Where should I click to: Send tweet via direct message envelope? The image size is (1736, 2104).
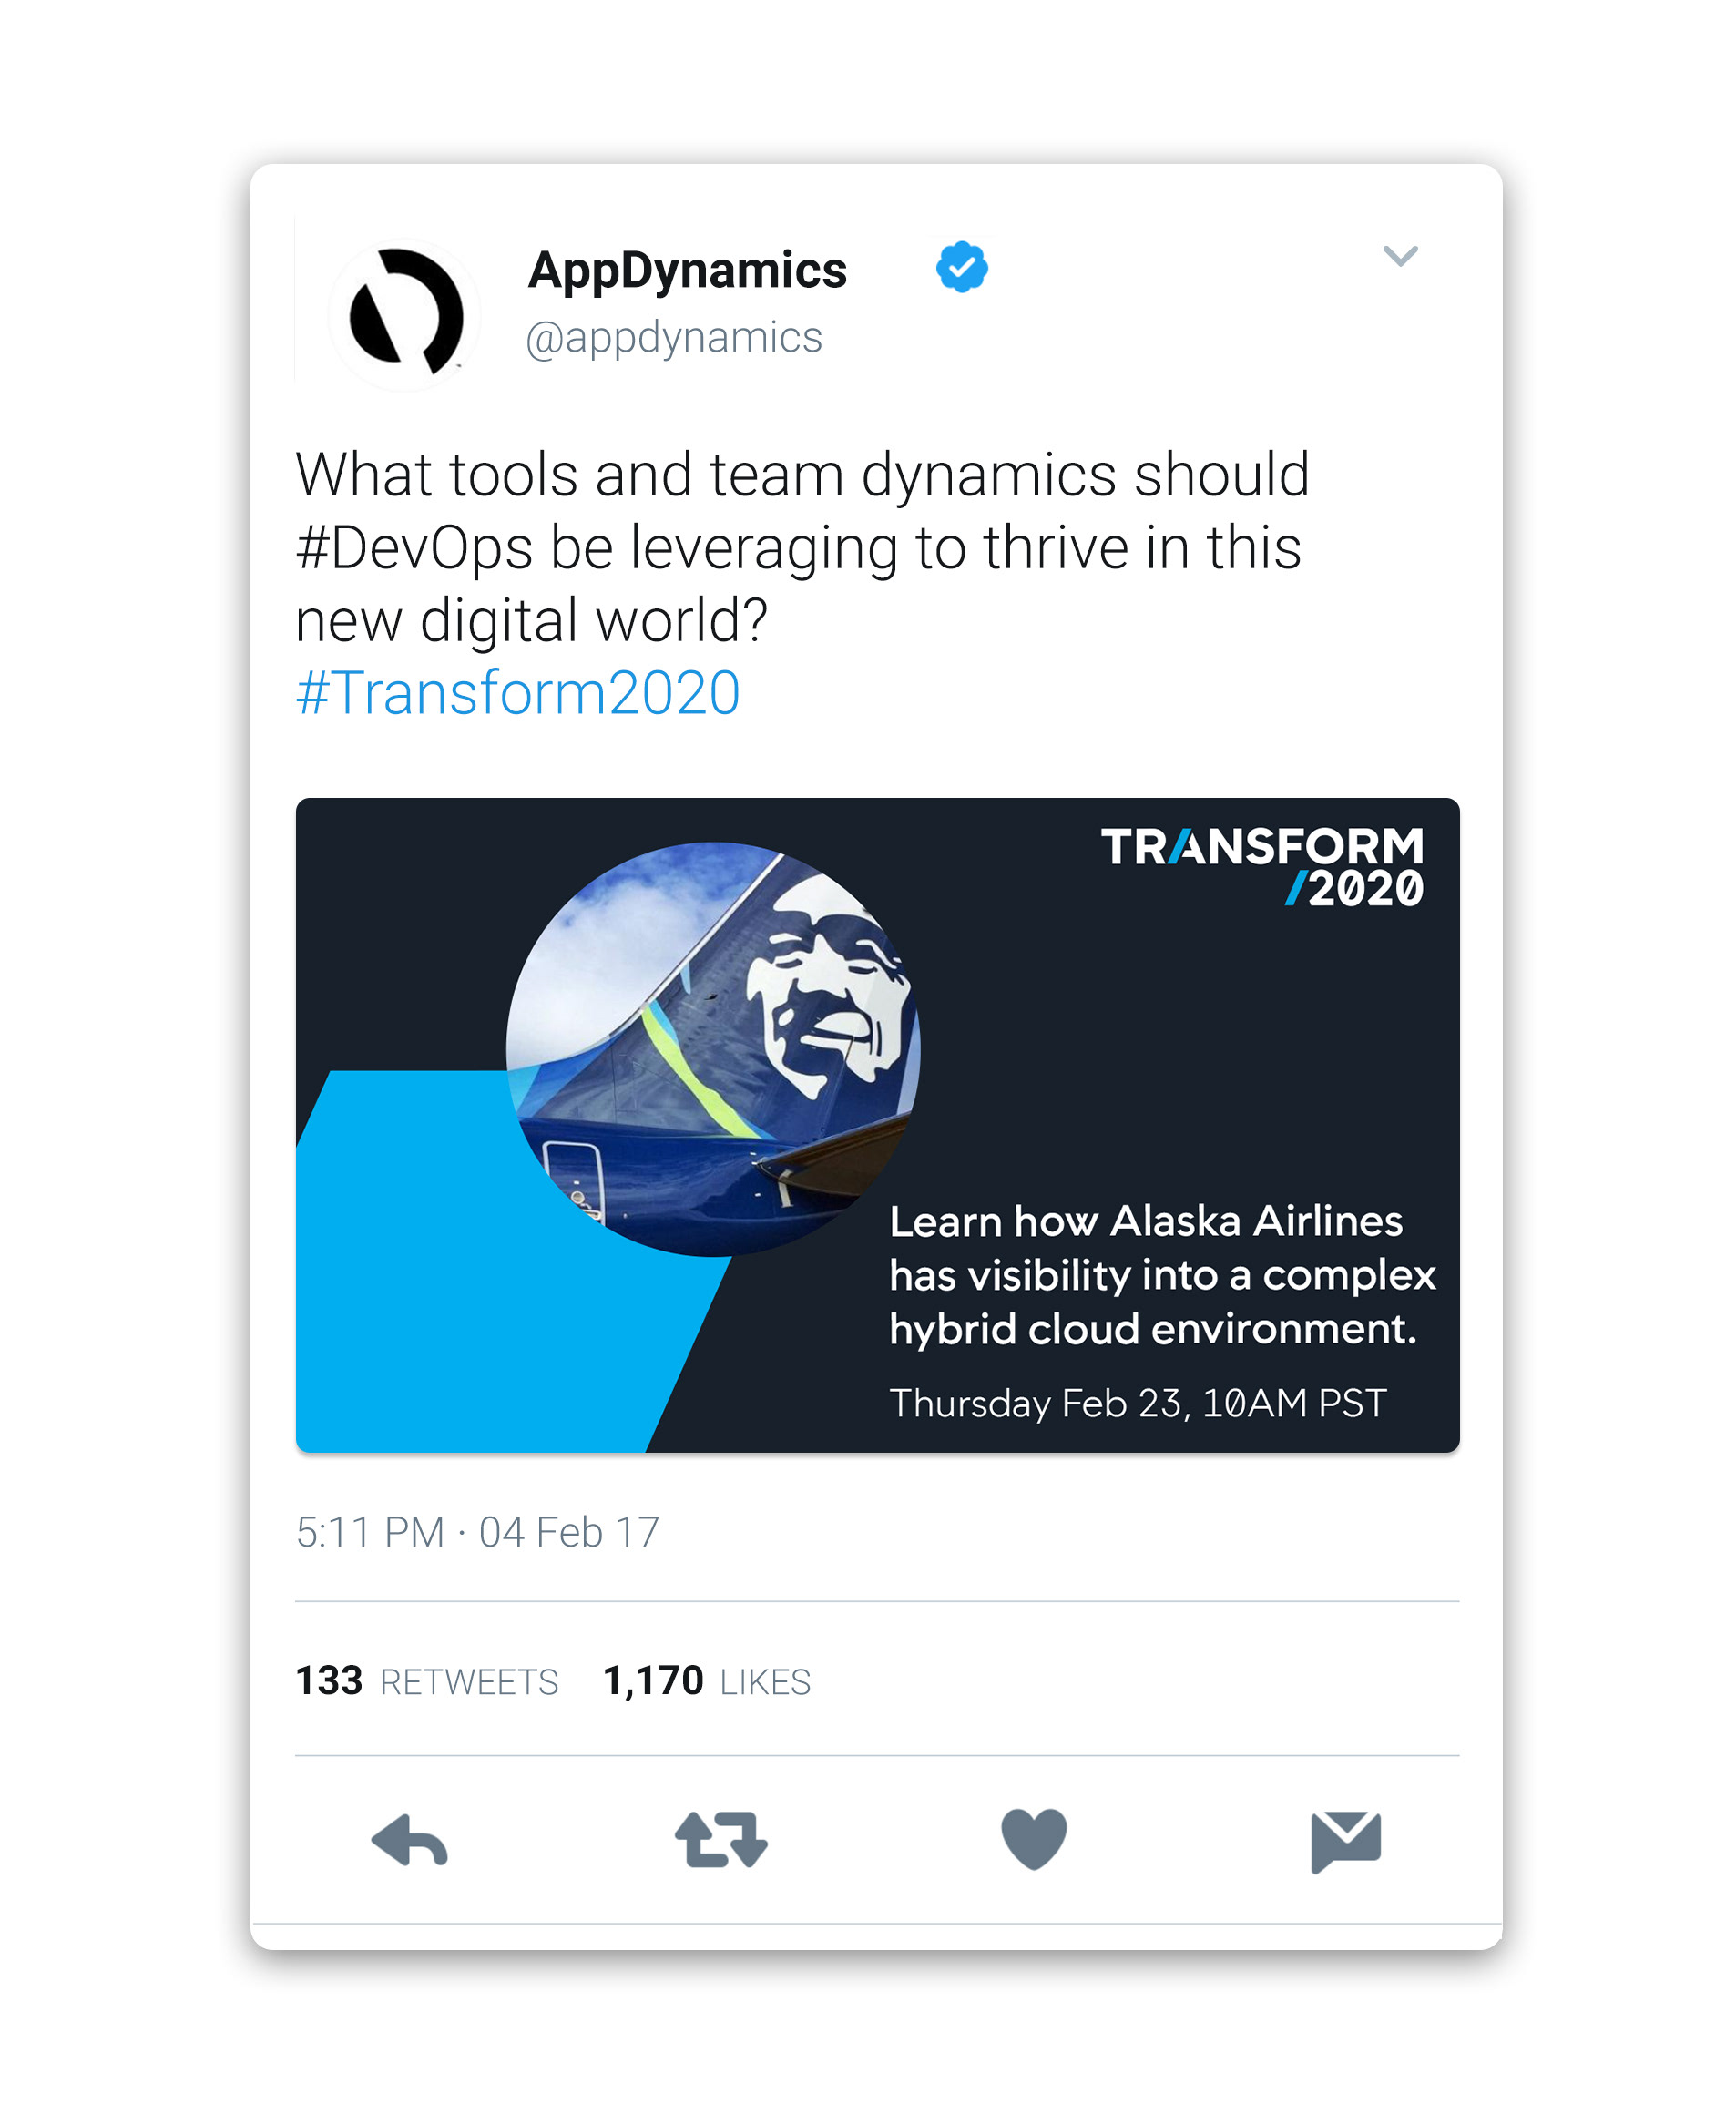tap(1346, 1841)
